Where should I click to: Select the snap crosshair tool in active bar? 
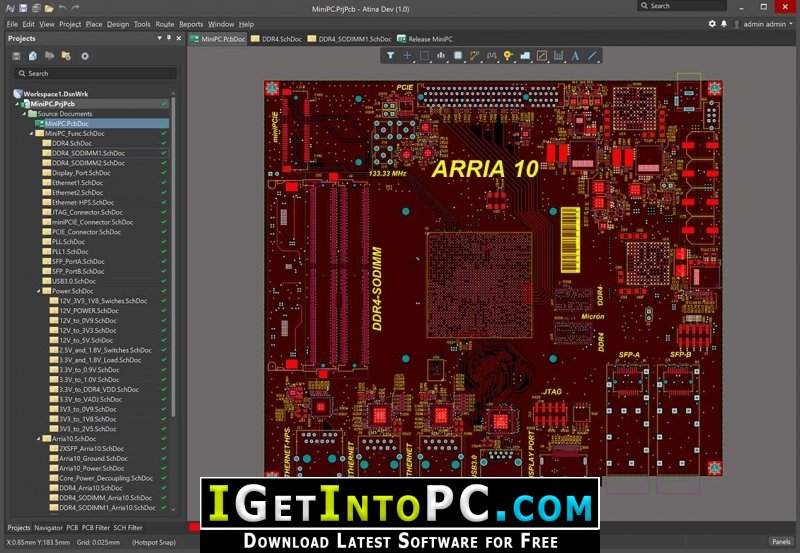[407, 56]
